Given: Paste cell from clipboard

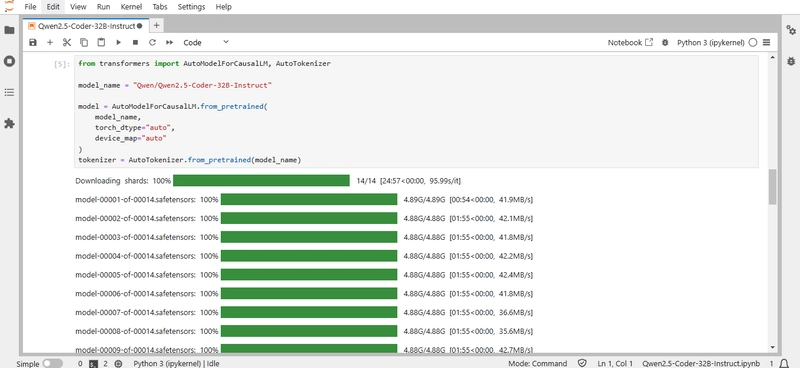Looking at the screenshot, I should point(101,42).
